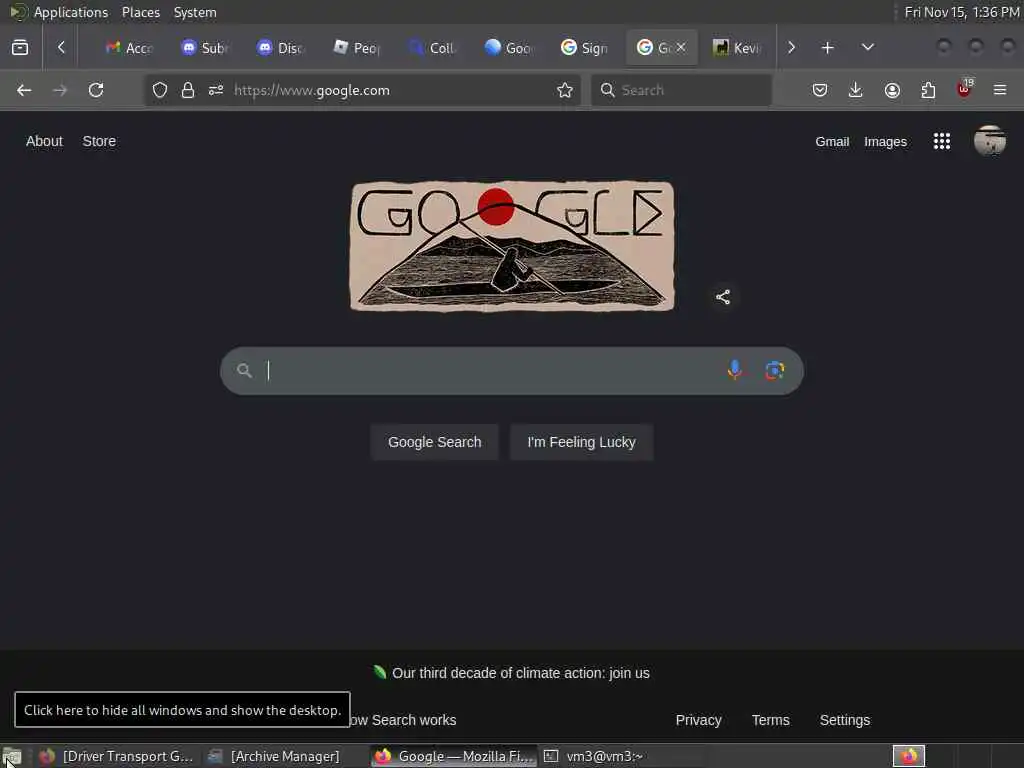Image resolution: width=1024 pixels, height=768 pixels.
Task: Open the Images link
Action: [885, 142]
